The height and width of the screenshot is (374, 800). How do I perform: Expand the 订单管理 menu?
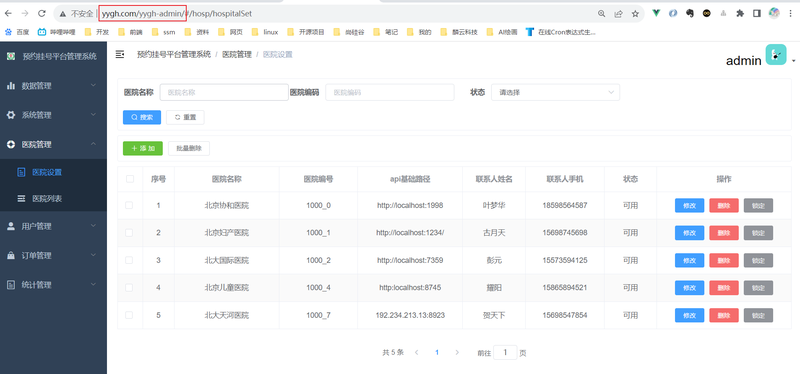coord(53,256)
